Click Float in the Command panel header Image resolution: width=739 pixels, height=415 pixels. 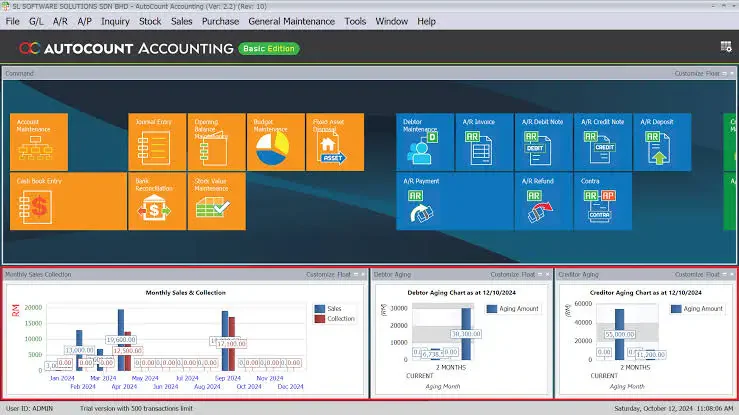tap(713, 73)
